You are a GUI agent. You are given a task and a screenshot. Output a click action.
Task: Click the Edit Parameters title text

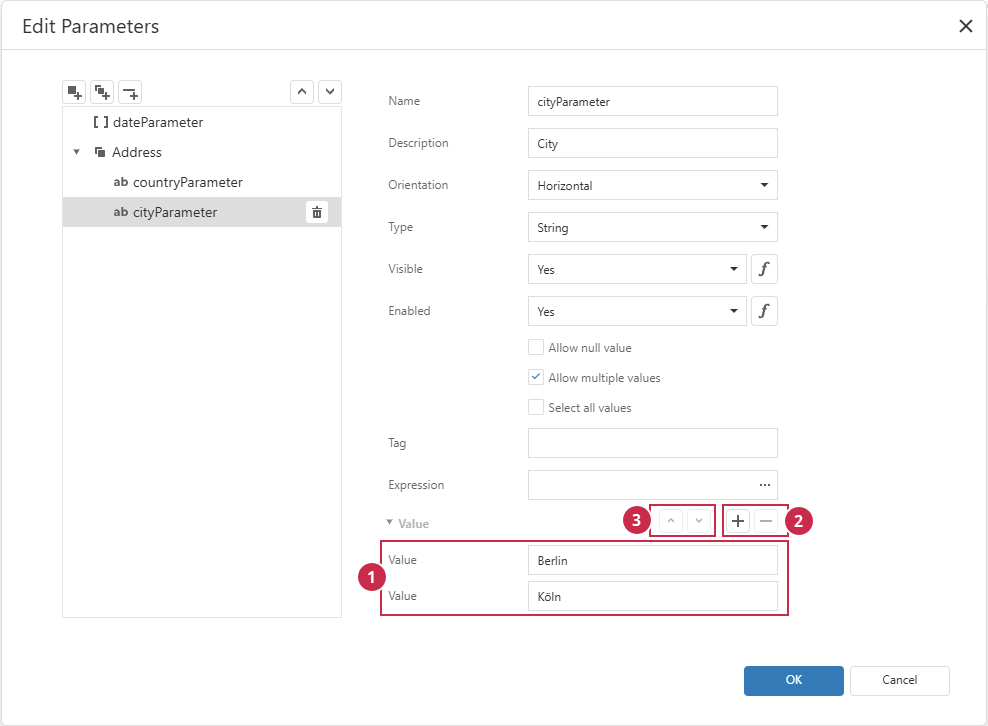coord(91,26)
